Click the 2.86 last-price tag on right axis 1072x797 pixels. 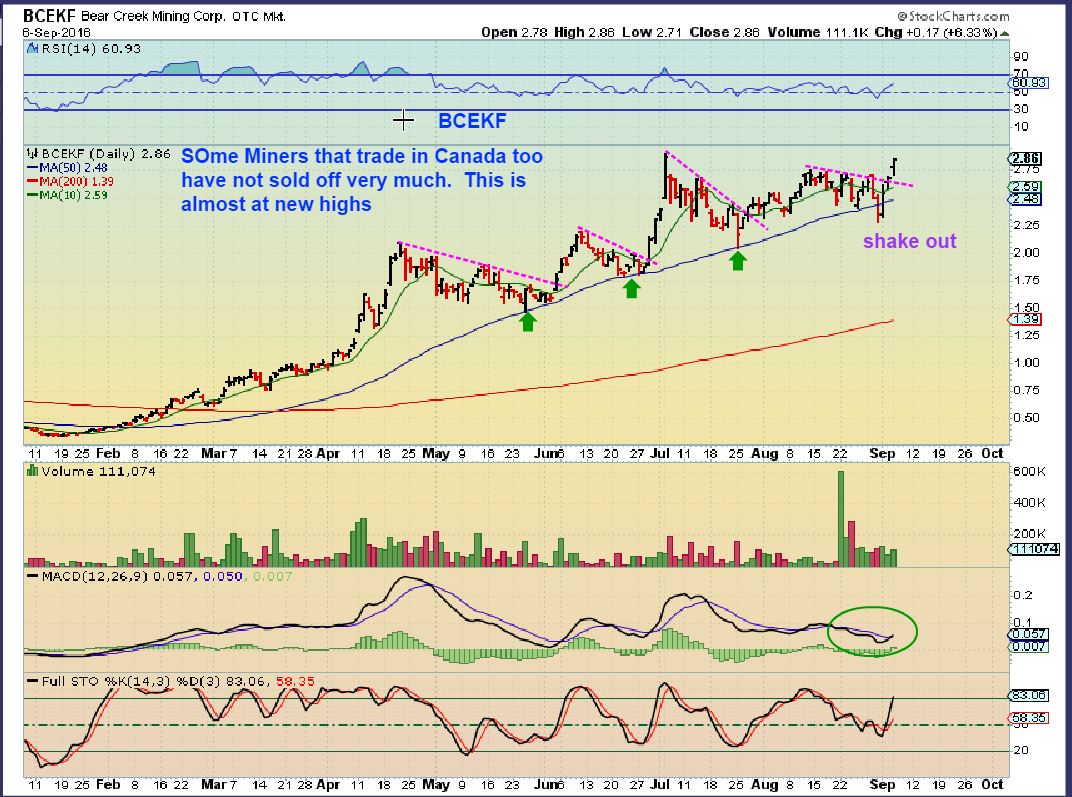(x=1024, y=158)
